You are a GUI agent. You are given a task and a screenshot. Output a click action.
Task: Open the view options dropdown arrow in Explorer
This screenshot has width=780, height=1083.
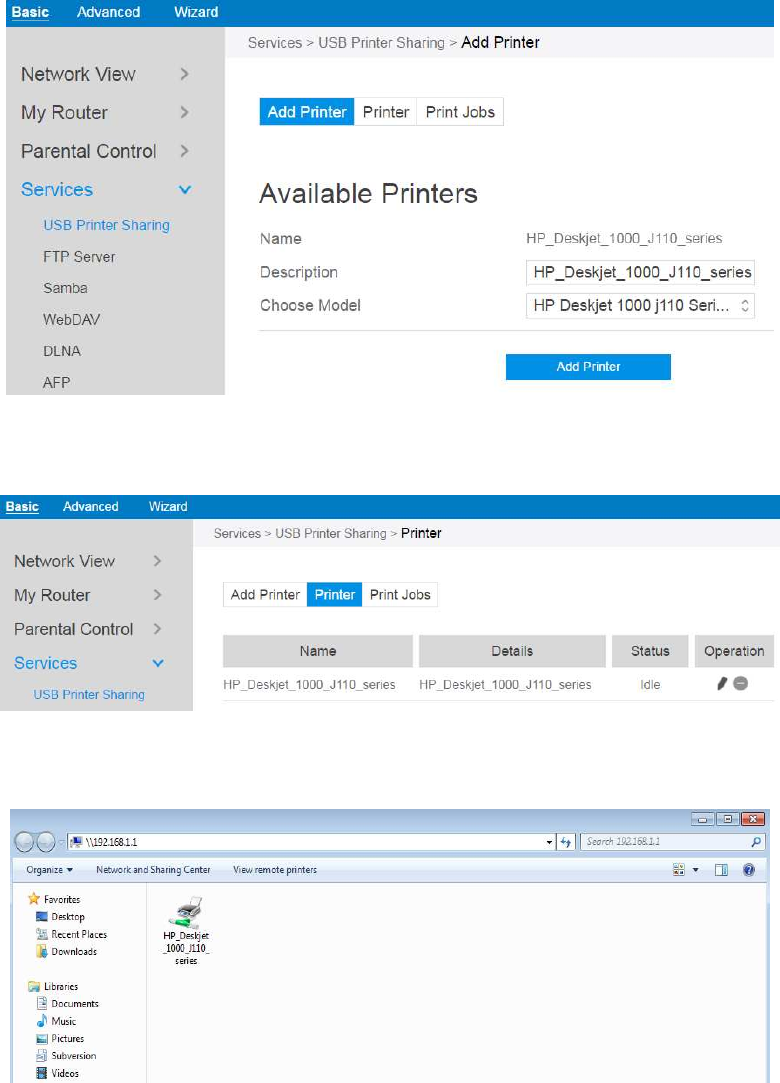[696, 870]
